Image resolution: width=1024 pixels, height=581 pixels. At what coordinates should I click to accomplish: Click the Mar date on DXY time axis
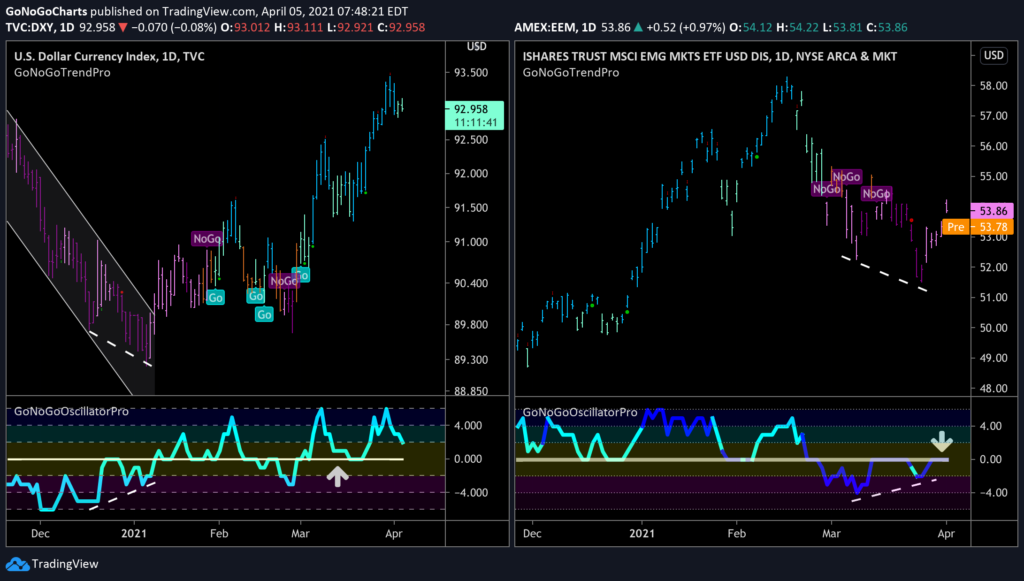pos(300,533)
